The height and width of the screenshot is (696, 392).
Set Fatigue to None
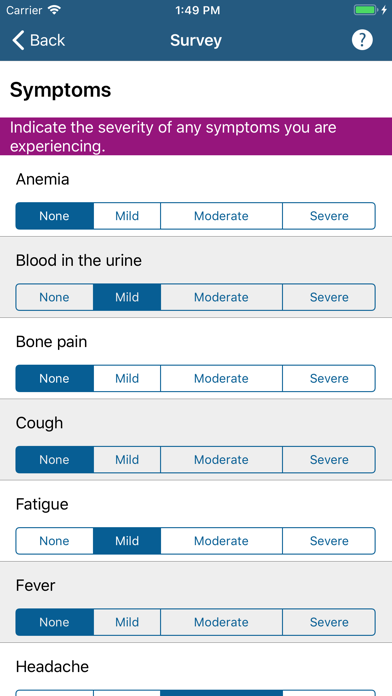pyautogui.click(x=54, y=541)
